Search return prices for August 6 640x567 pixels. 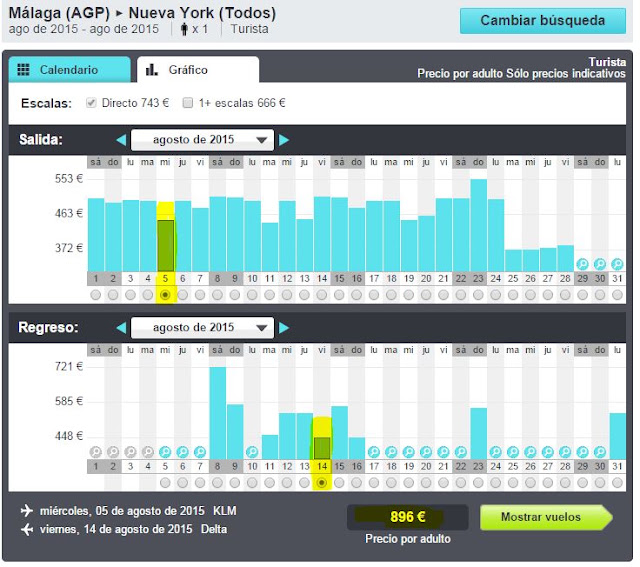point(182,452)
